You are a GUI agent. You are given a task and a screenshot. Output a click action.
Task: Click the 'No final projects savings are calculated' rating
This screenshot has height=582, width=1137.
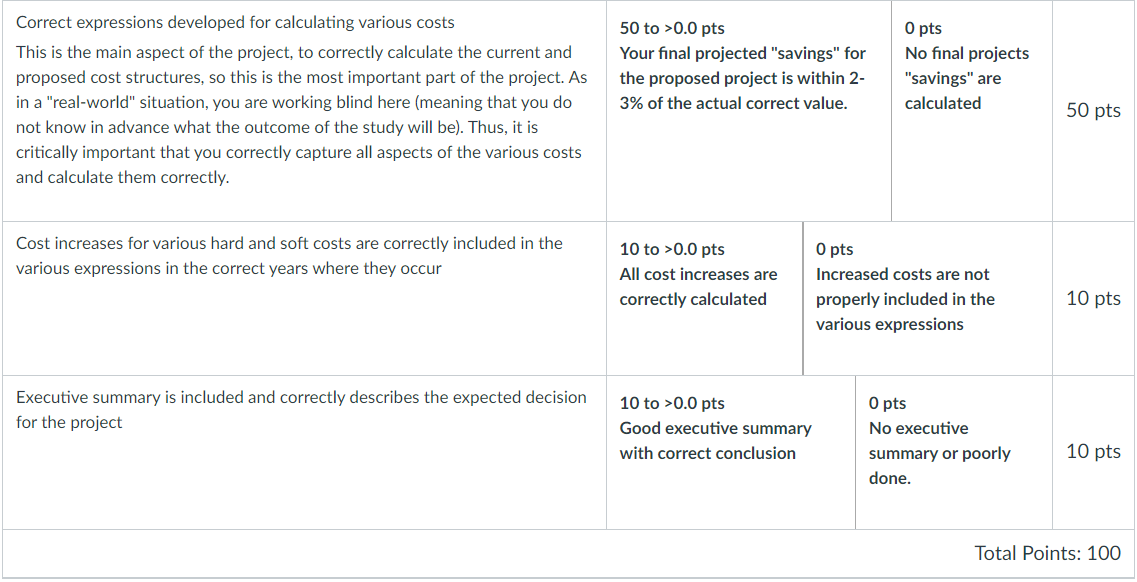click(x=972, y=111)
